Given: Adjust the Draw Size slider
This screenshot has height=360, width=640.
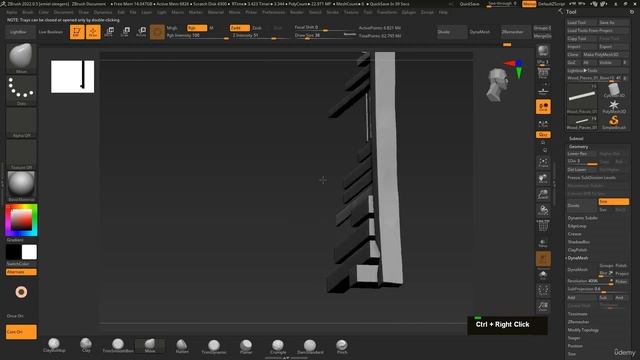Looking at the screenshot, I should (325, 36).
